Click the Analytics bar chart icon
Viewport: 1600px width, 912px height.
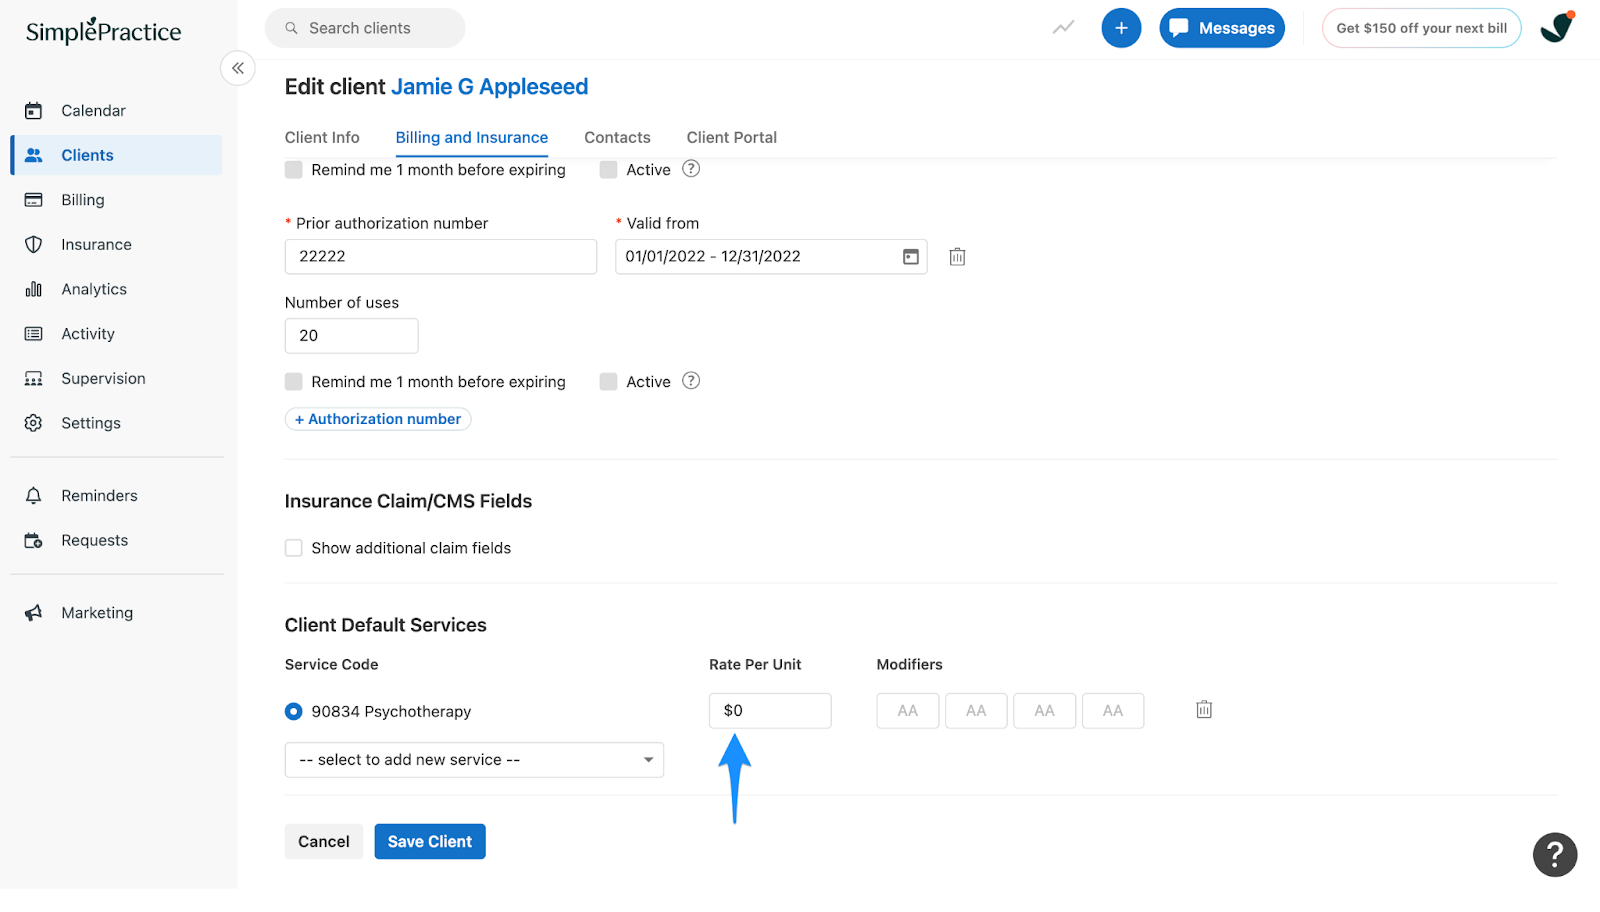(33, 289)
